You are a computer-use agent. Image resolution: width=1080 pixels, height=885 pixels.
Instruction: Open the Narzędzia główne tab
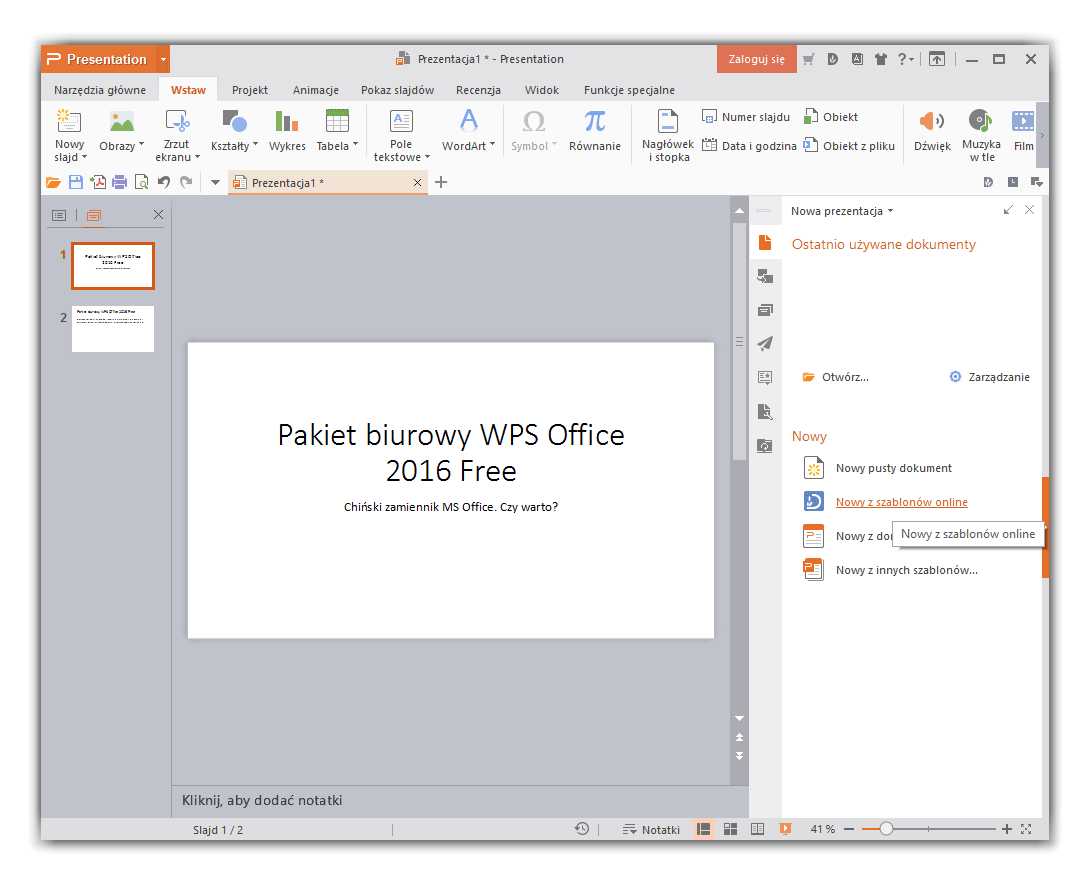coord(100,90)
